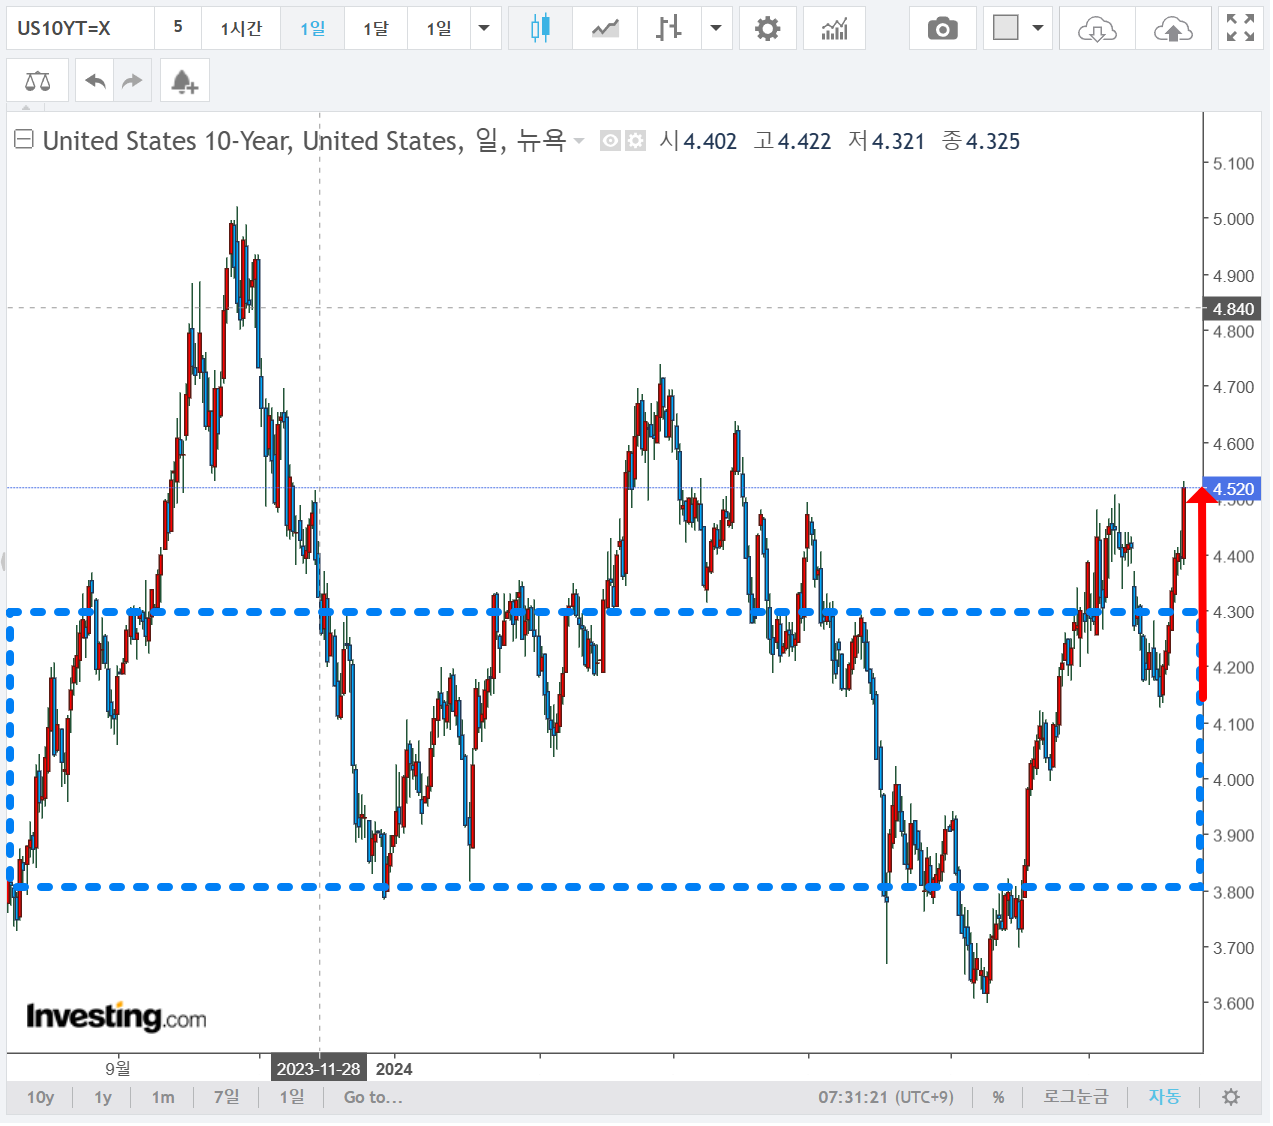Select the 1시간 interval tab
This screenshot has width=1273, height=1126.
(x=241, y=29)
